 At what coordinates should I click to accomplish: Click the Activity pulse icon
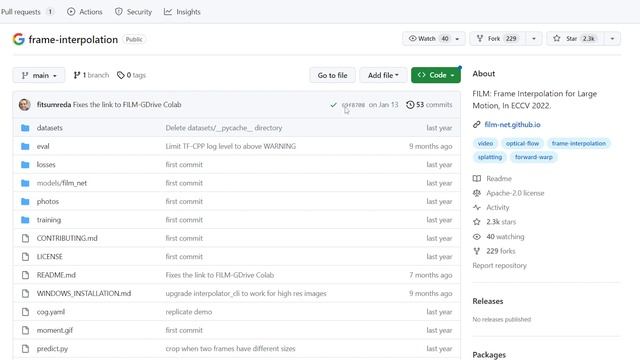click(477, 207)
